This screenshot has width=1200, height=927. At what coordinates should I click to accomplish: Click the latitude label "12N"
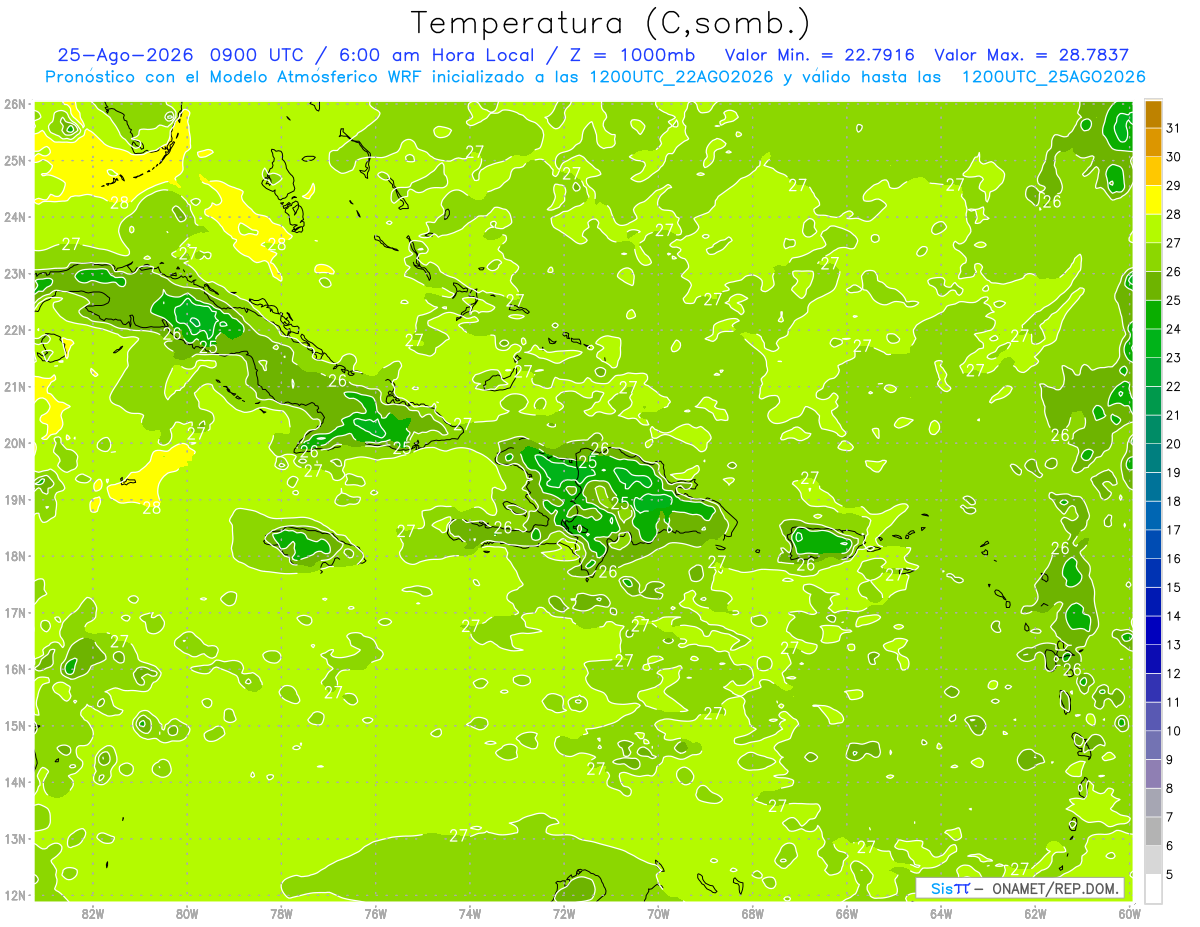[x=15, y=895]
